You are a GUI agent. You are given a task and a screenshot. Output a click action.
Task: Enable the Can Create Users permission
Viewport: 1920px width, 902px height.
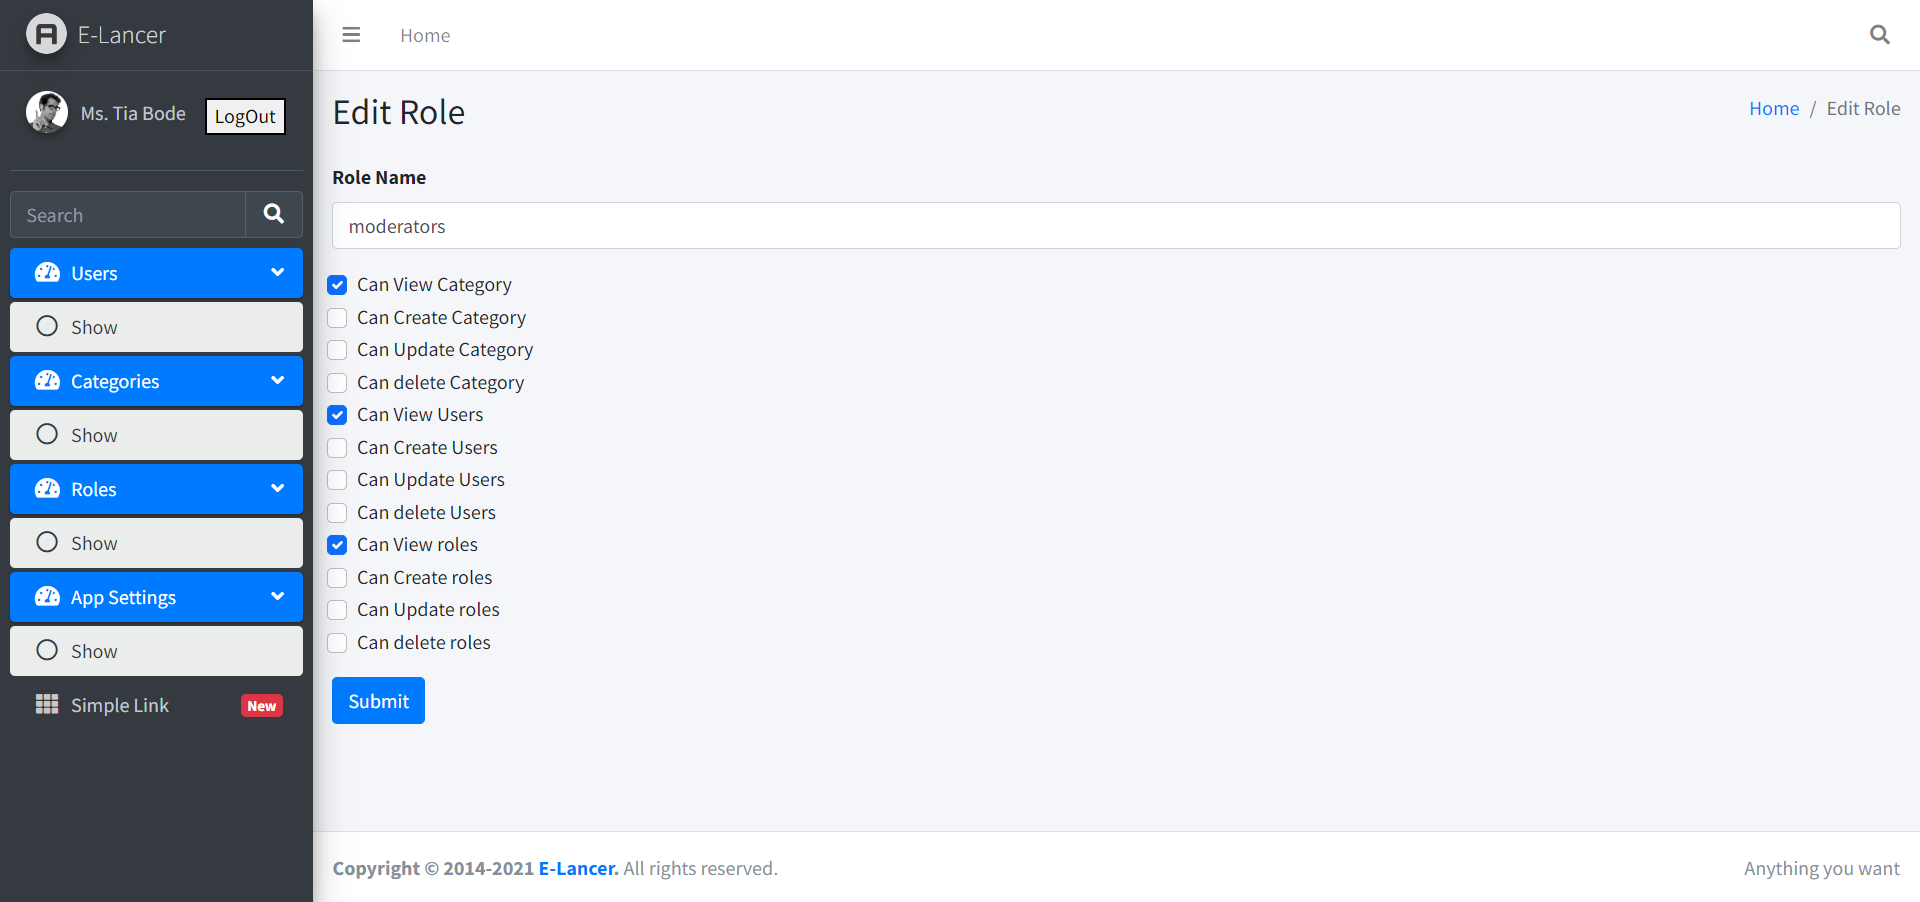pyautogui.click(x=337, y=448)
